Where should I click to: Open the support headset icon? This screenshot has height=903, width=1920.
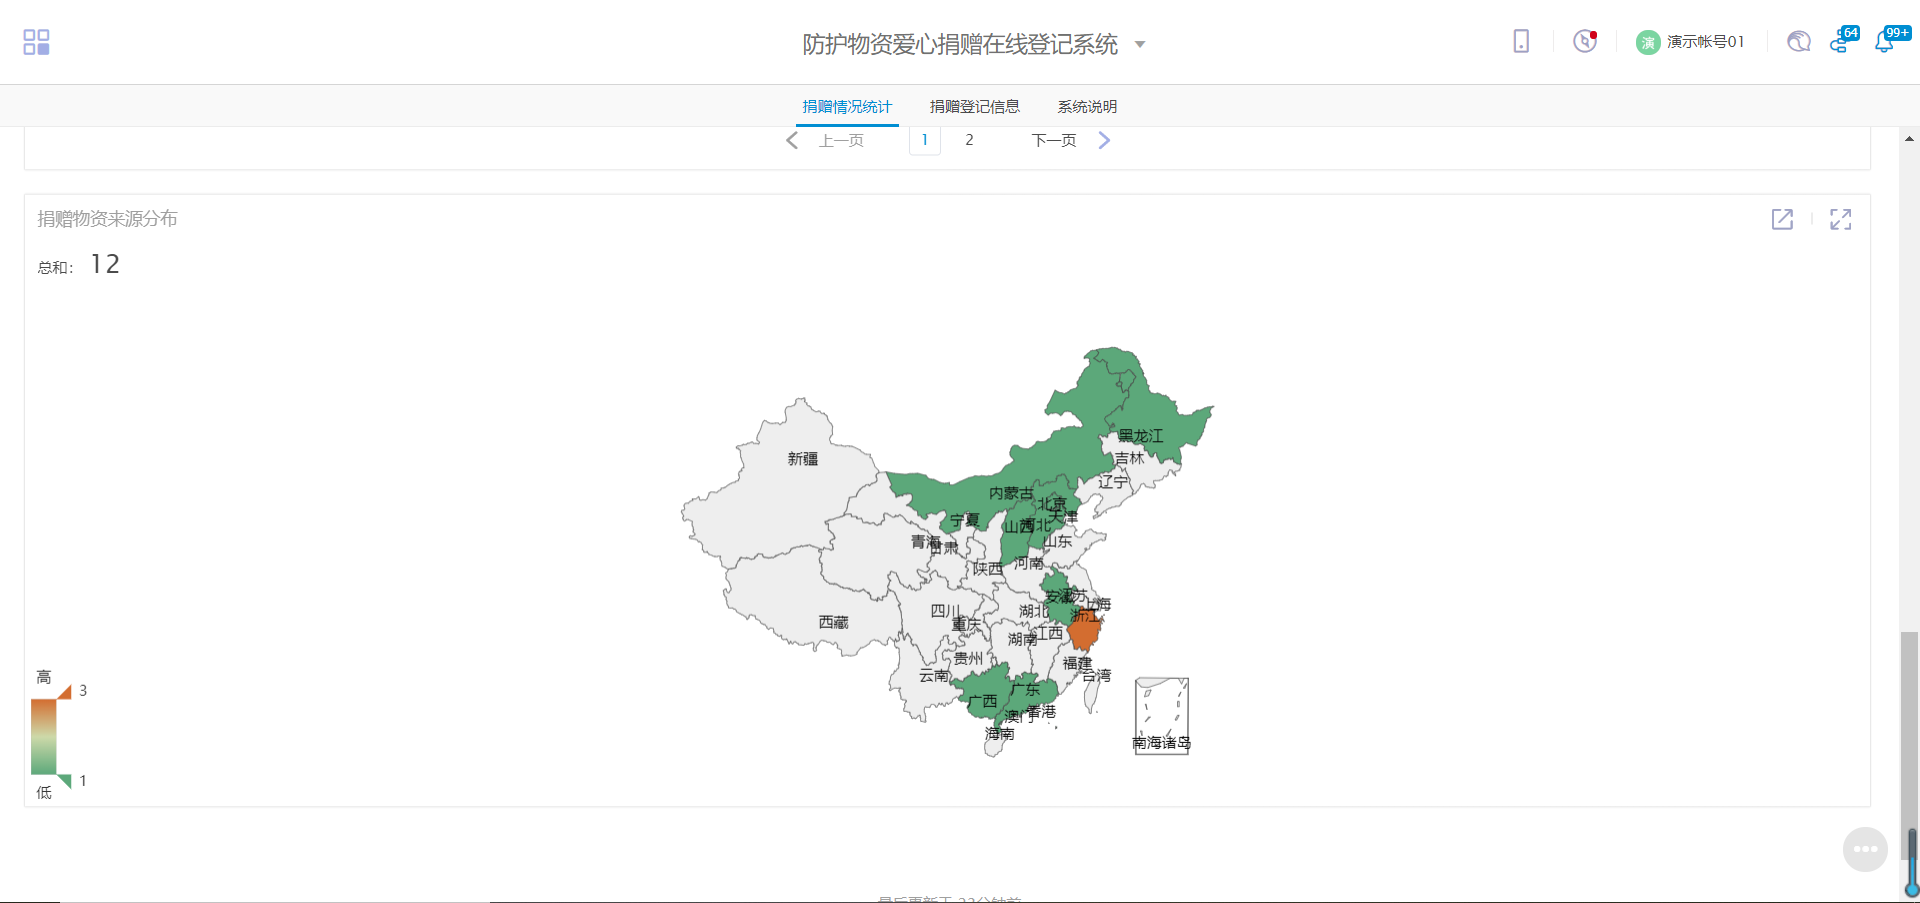(1799, 41)
